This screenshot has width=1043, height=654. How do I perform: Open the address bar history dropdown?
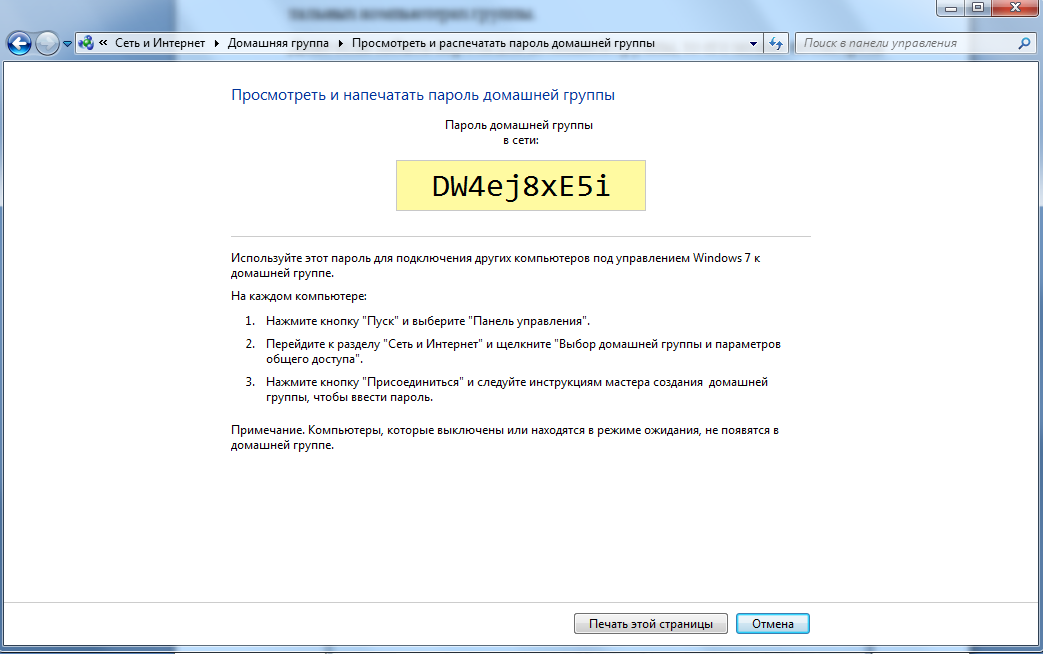(754, 43)
